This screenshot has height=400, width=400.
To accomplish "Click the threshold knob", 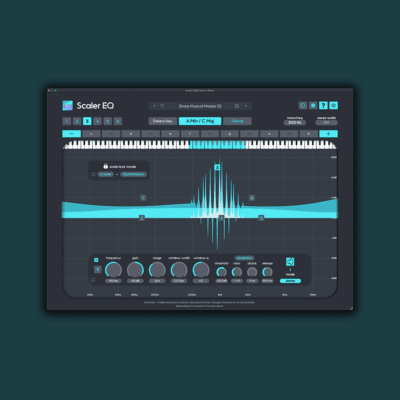I will (x=221, y=272).
